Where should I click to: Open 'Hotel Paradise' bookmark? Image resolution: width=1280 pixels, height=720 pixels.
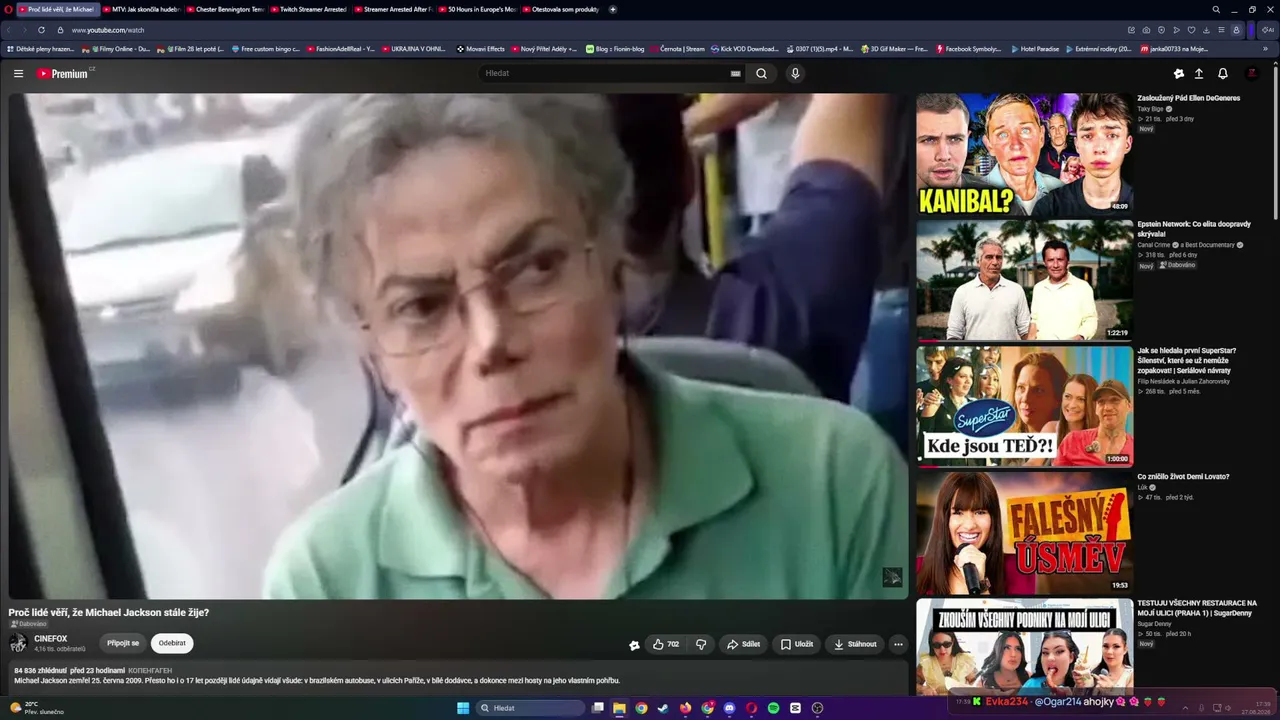pos(1034,49)
